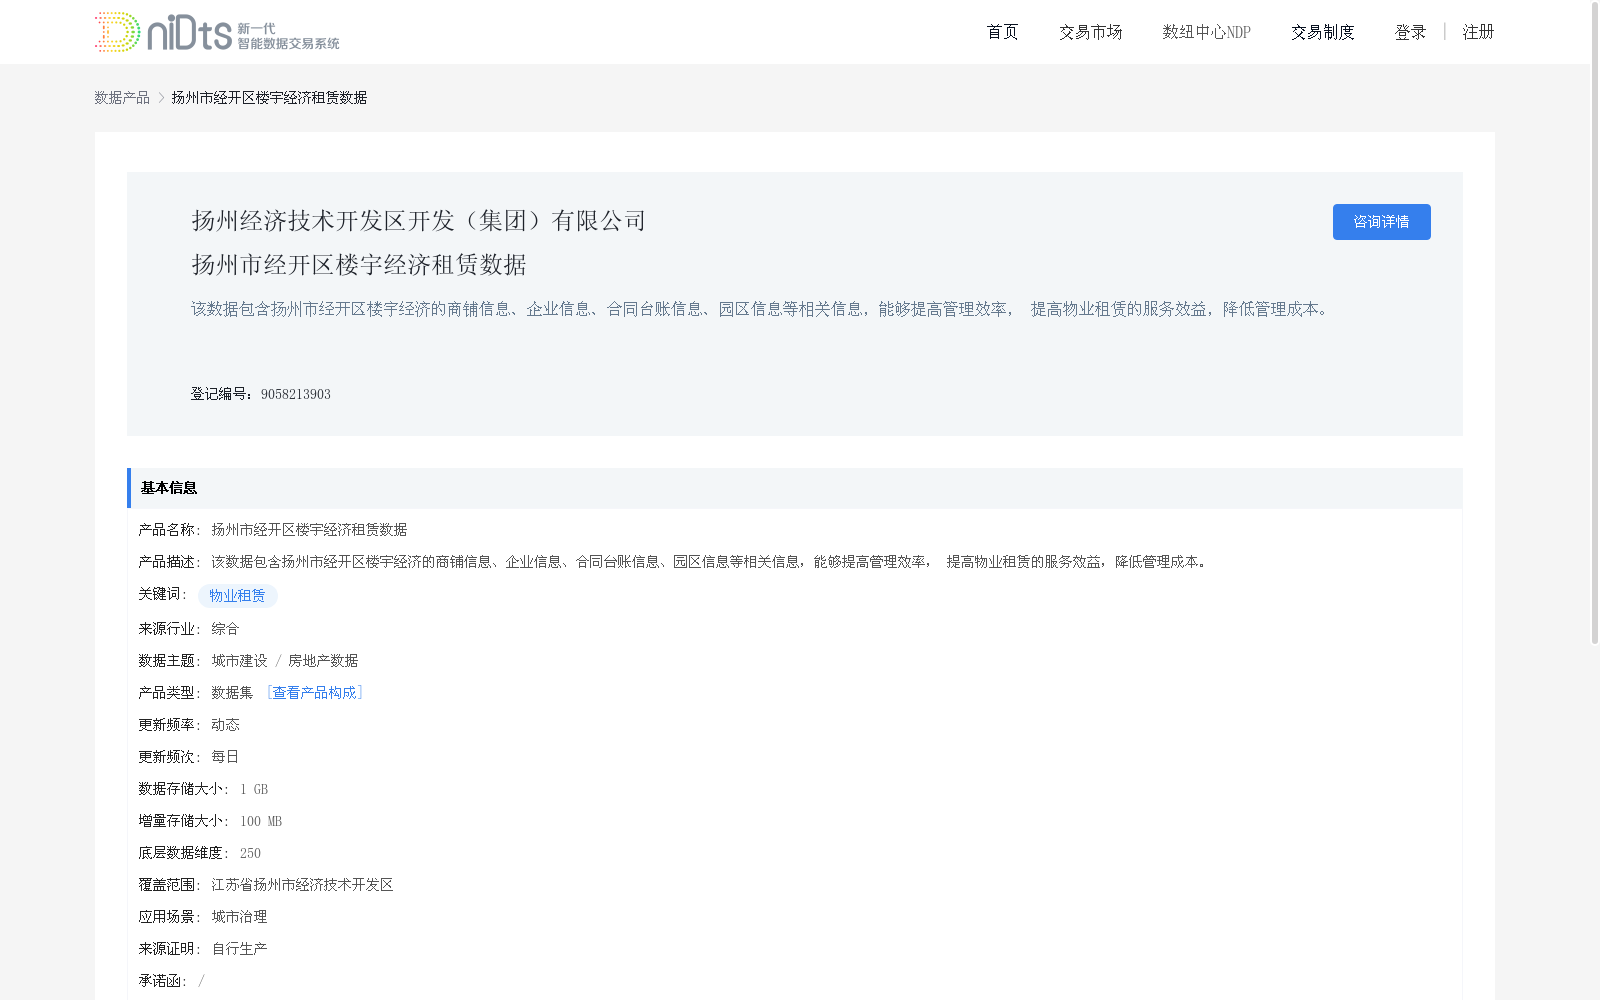Click the 登录 link
Screen dimensions: 1600x1000
pyautogui.click(x=1410, y=32)
